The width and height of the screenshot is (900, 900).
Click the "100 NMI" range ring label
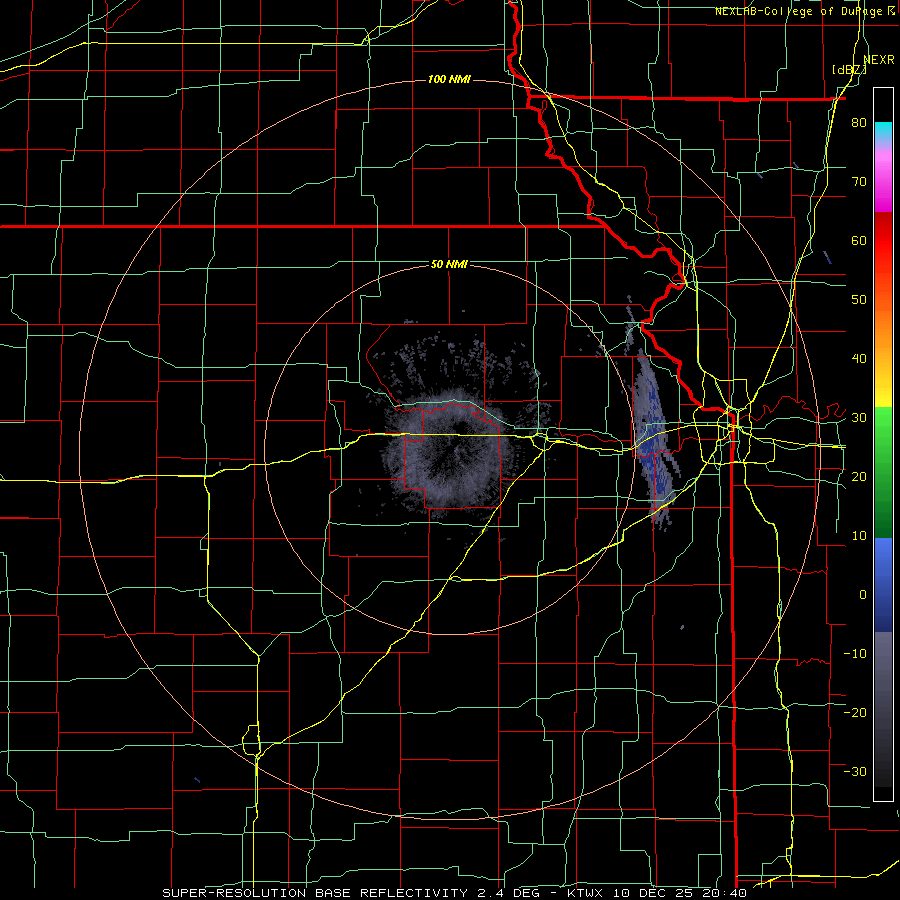tap(449, 79)
